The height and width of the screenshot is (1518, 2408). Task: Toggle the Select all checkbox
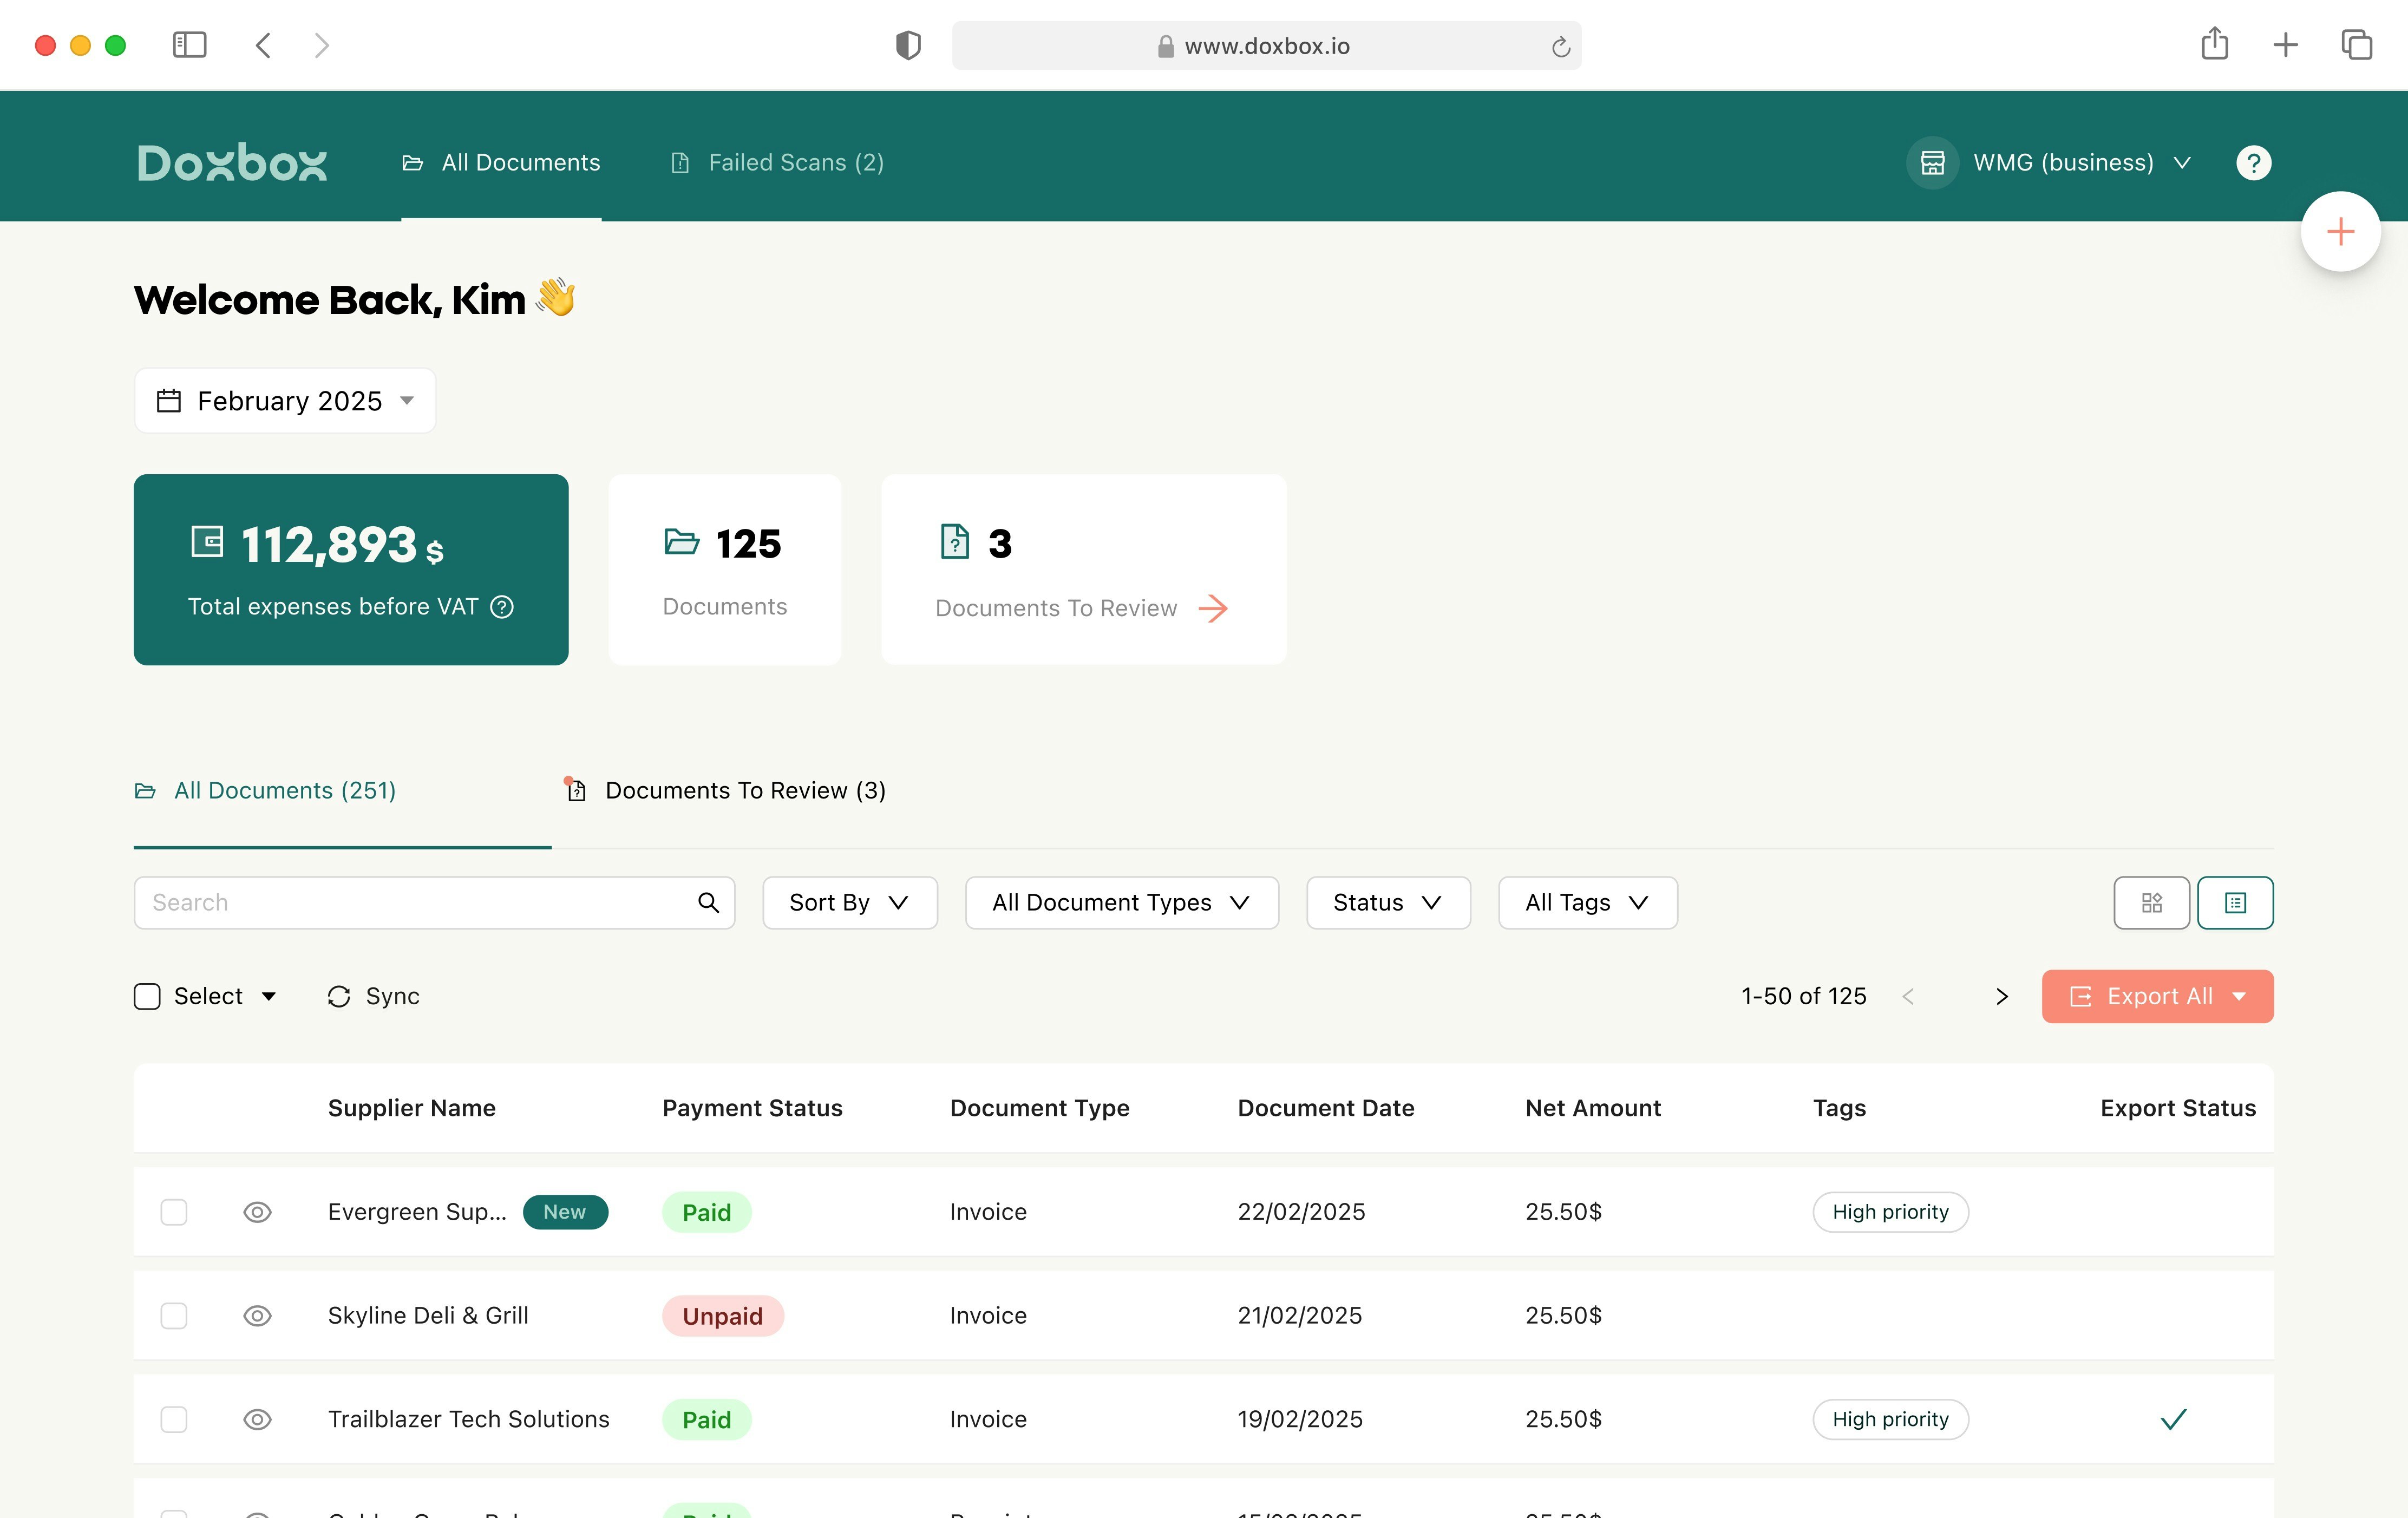[x=146, y=996]
